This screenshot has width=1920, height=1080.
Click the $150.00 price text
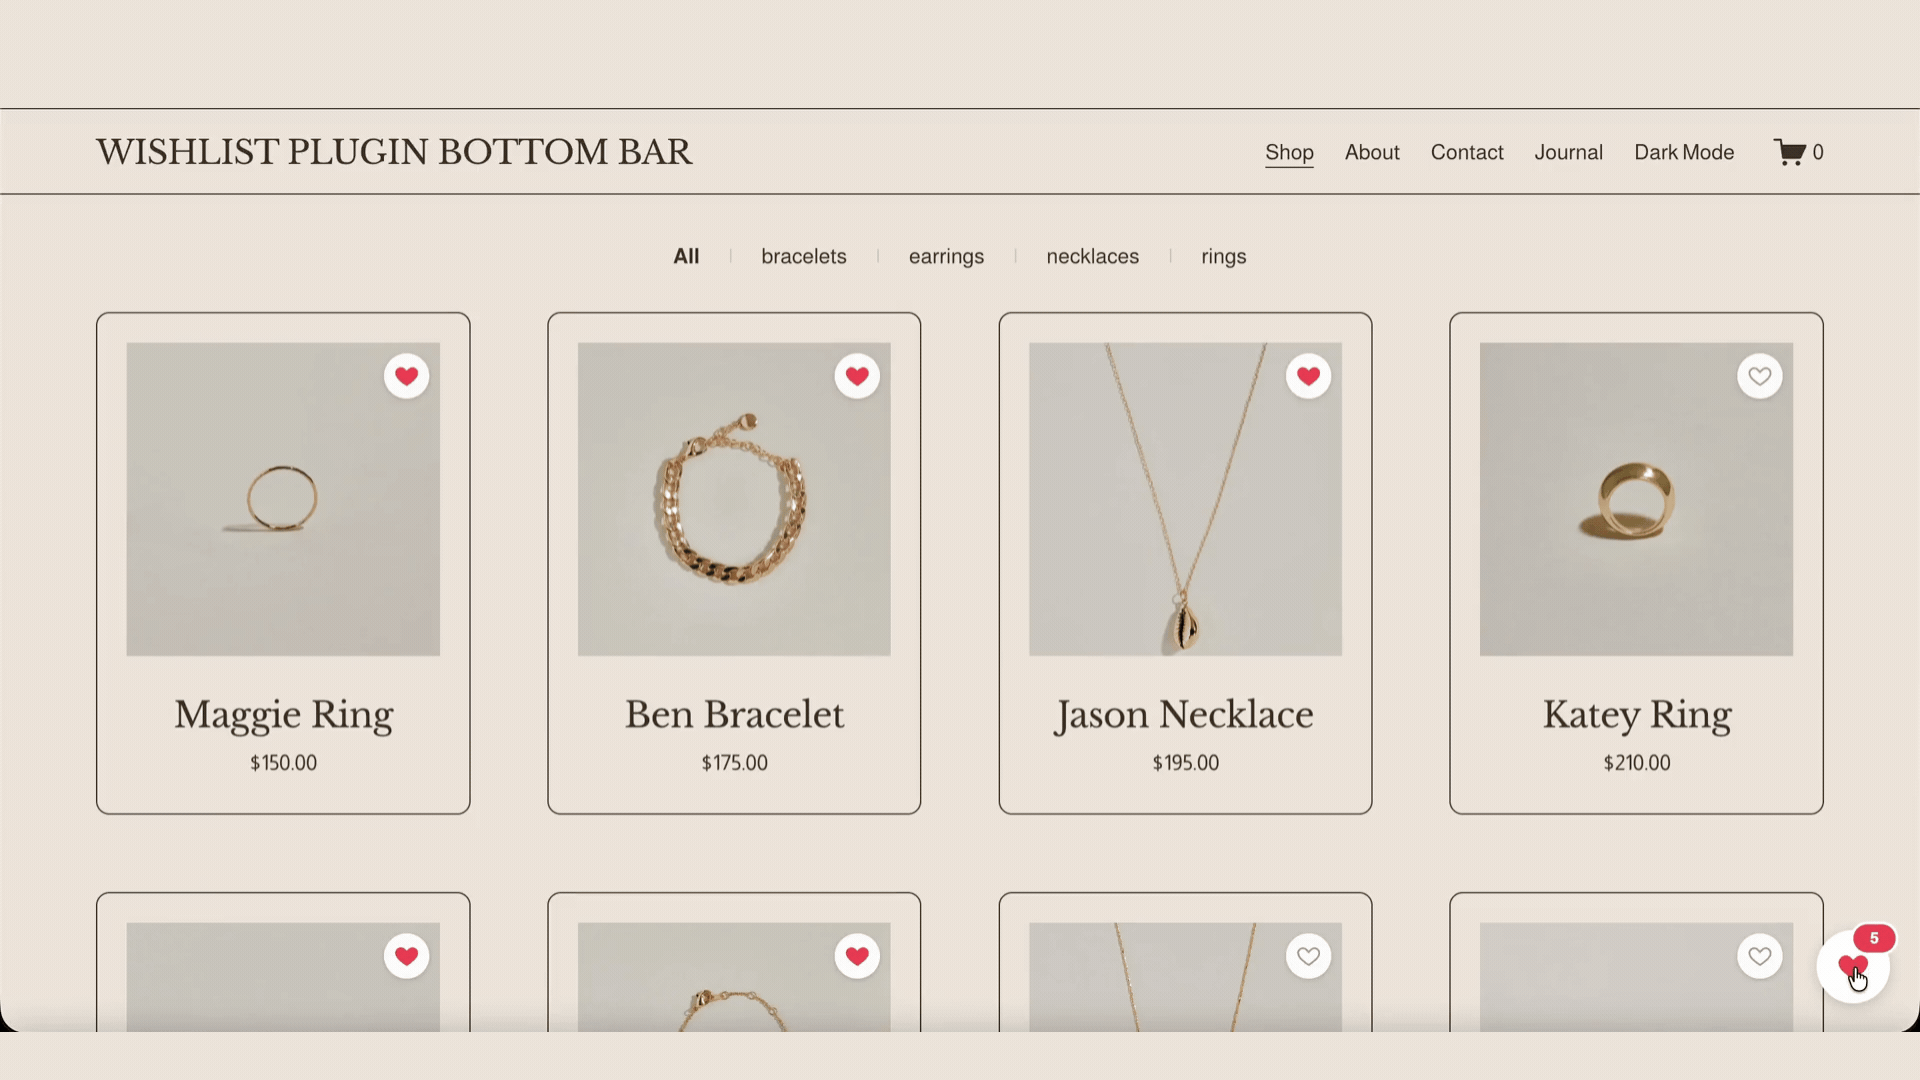284,763
